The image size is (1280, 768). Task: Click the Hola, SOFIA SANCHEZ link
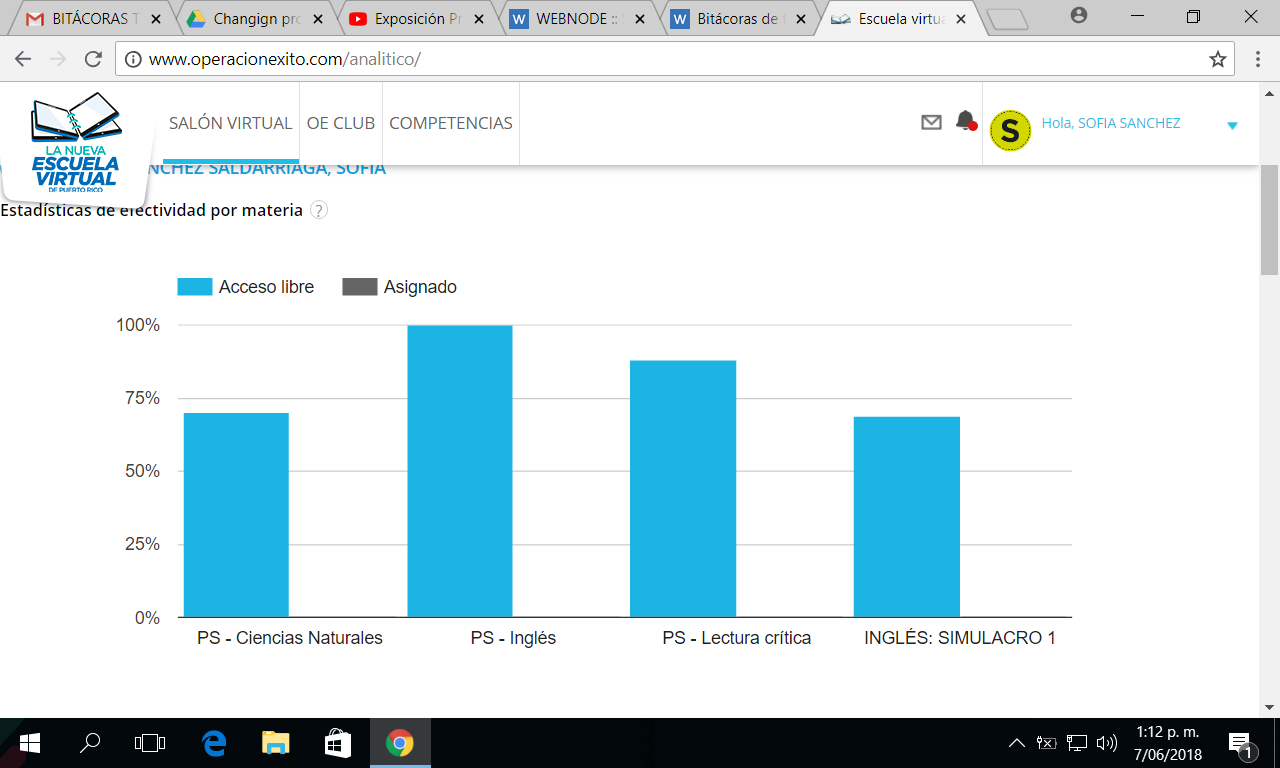point(1110,123)
